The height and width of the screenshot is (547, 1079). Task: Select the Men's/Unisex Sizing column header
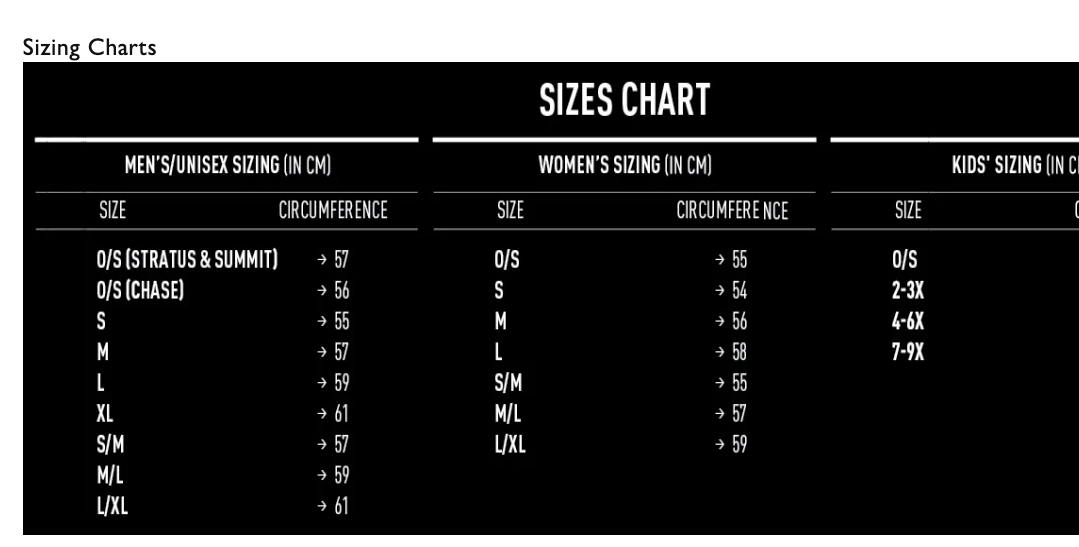tap(226, 165)
